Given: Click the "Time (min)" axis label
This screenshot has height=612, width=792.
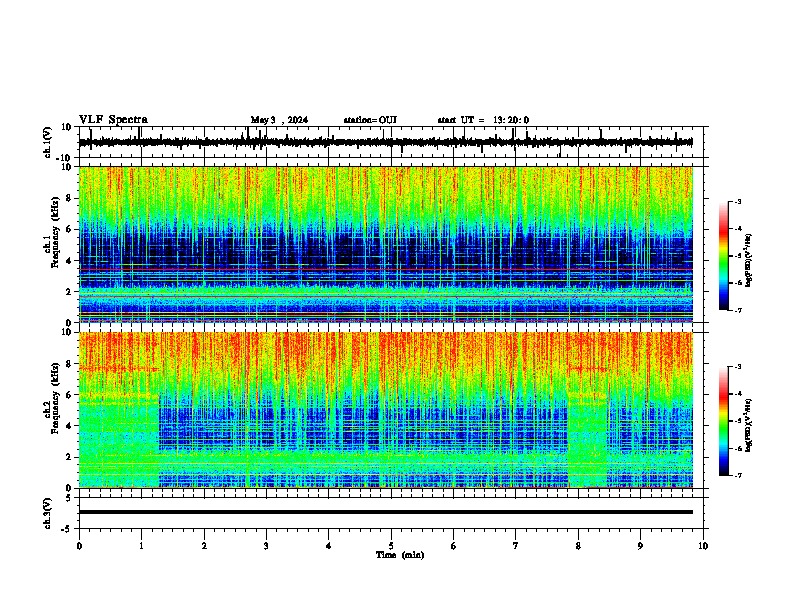Looking at the screenshot, I should (x=400, y=555).
